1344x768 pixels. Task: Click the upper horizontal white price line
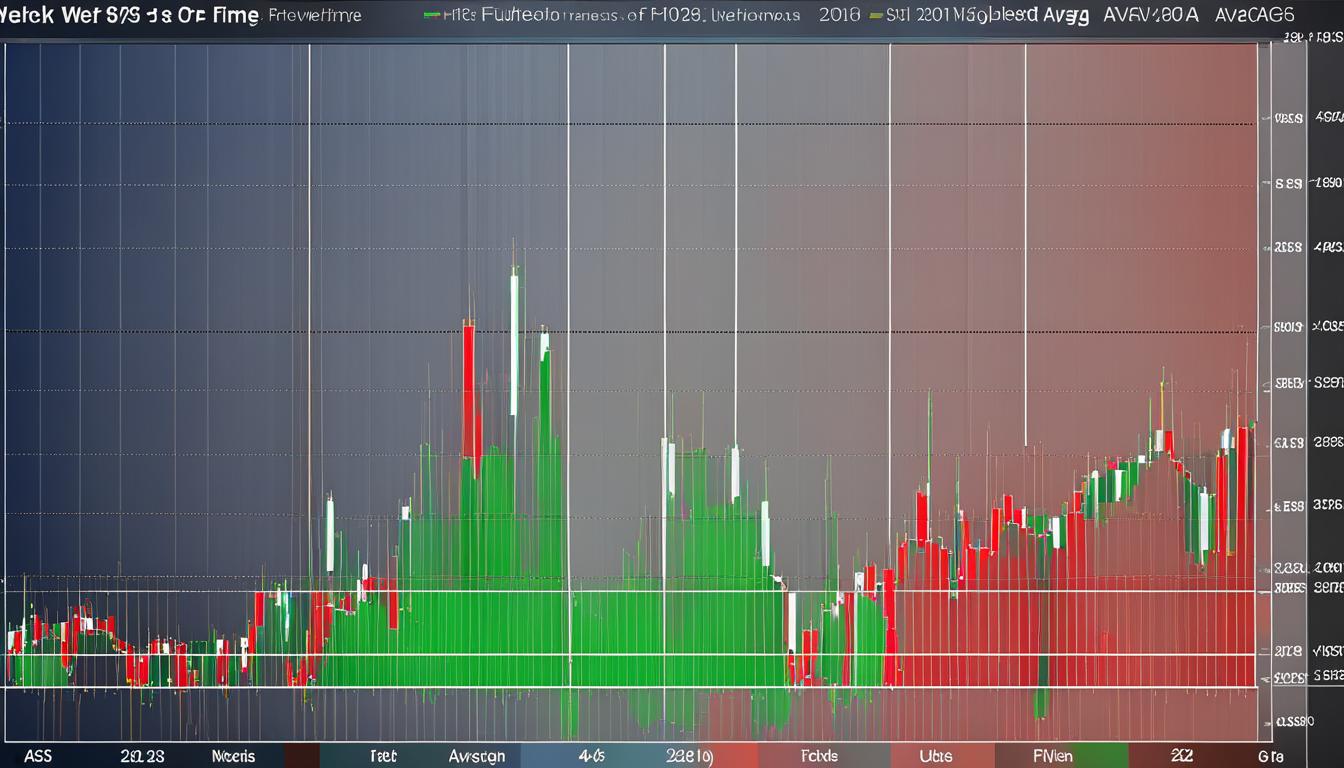[630, 591]
